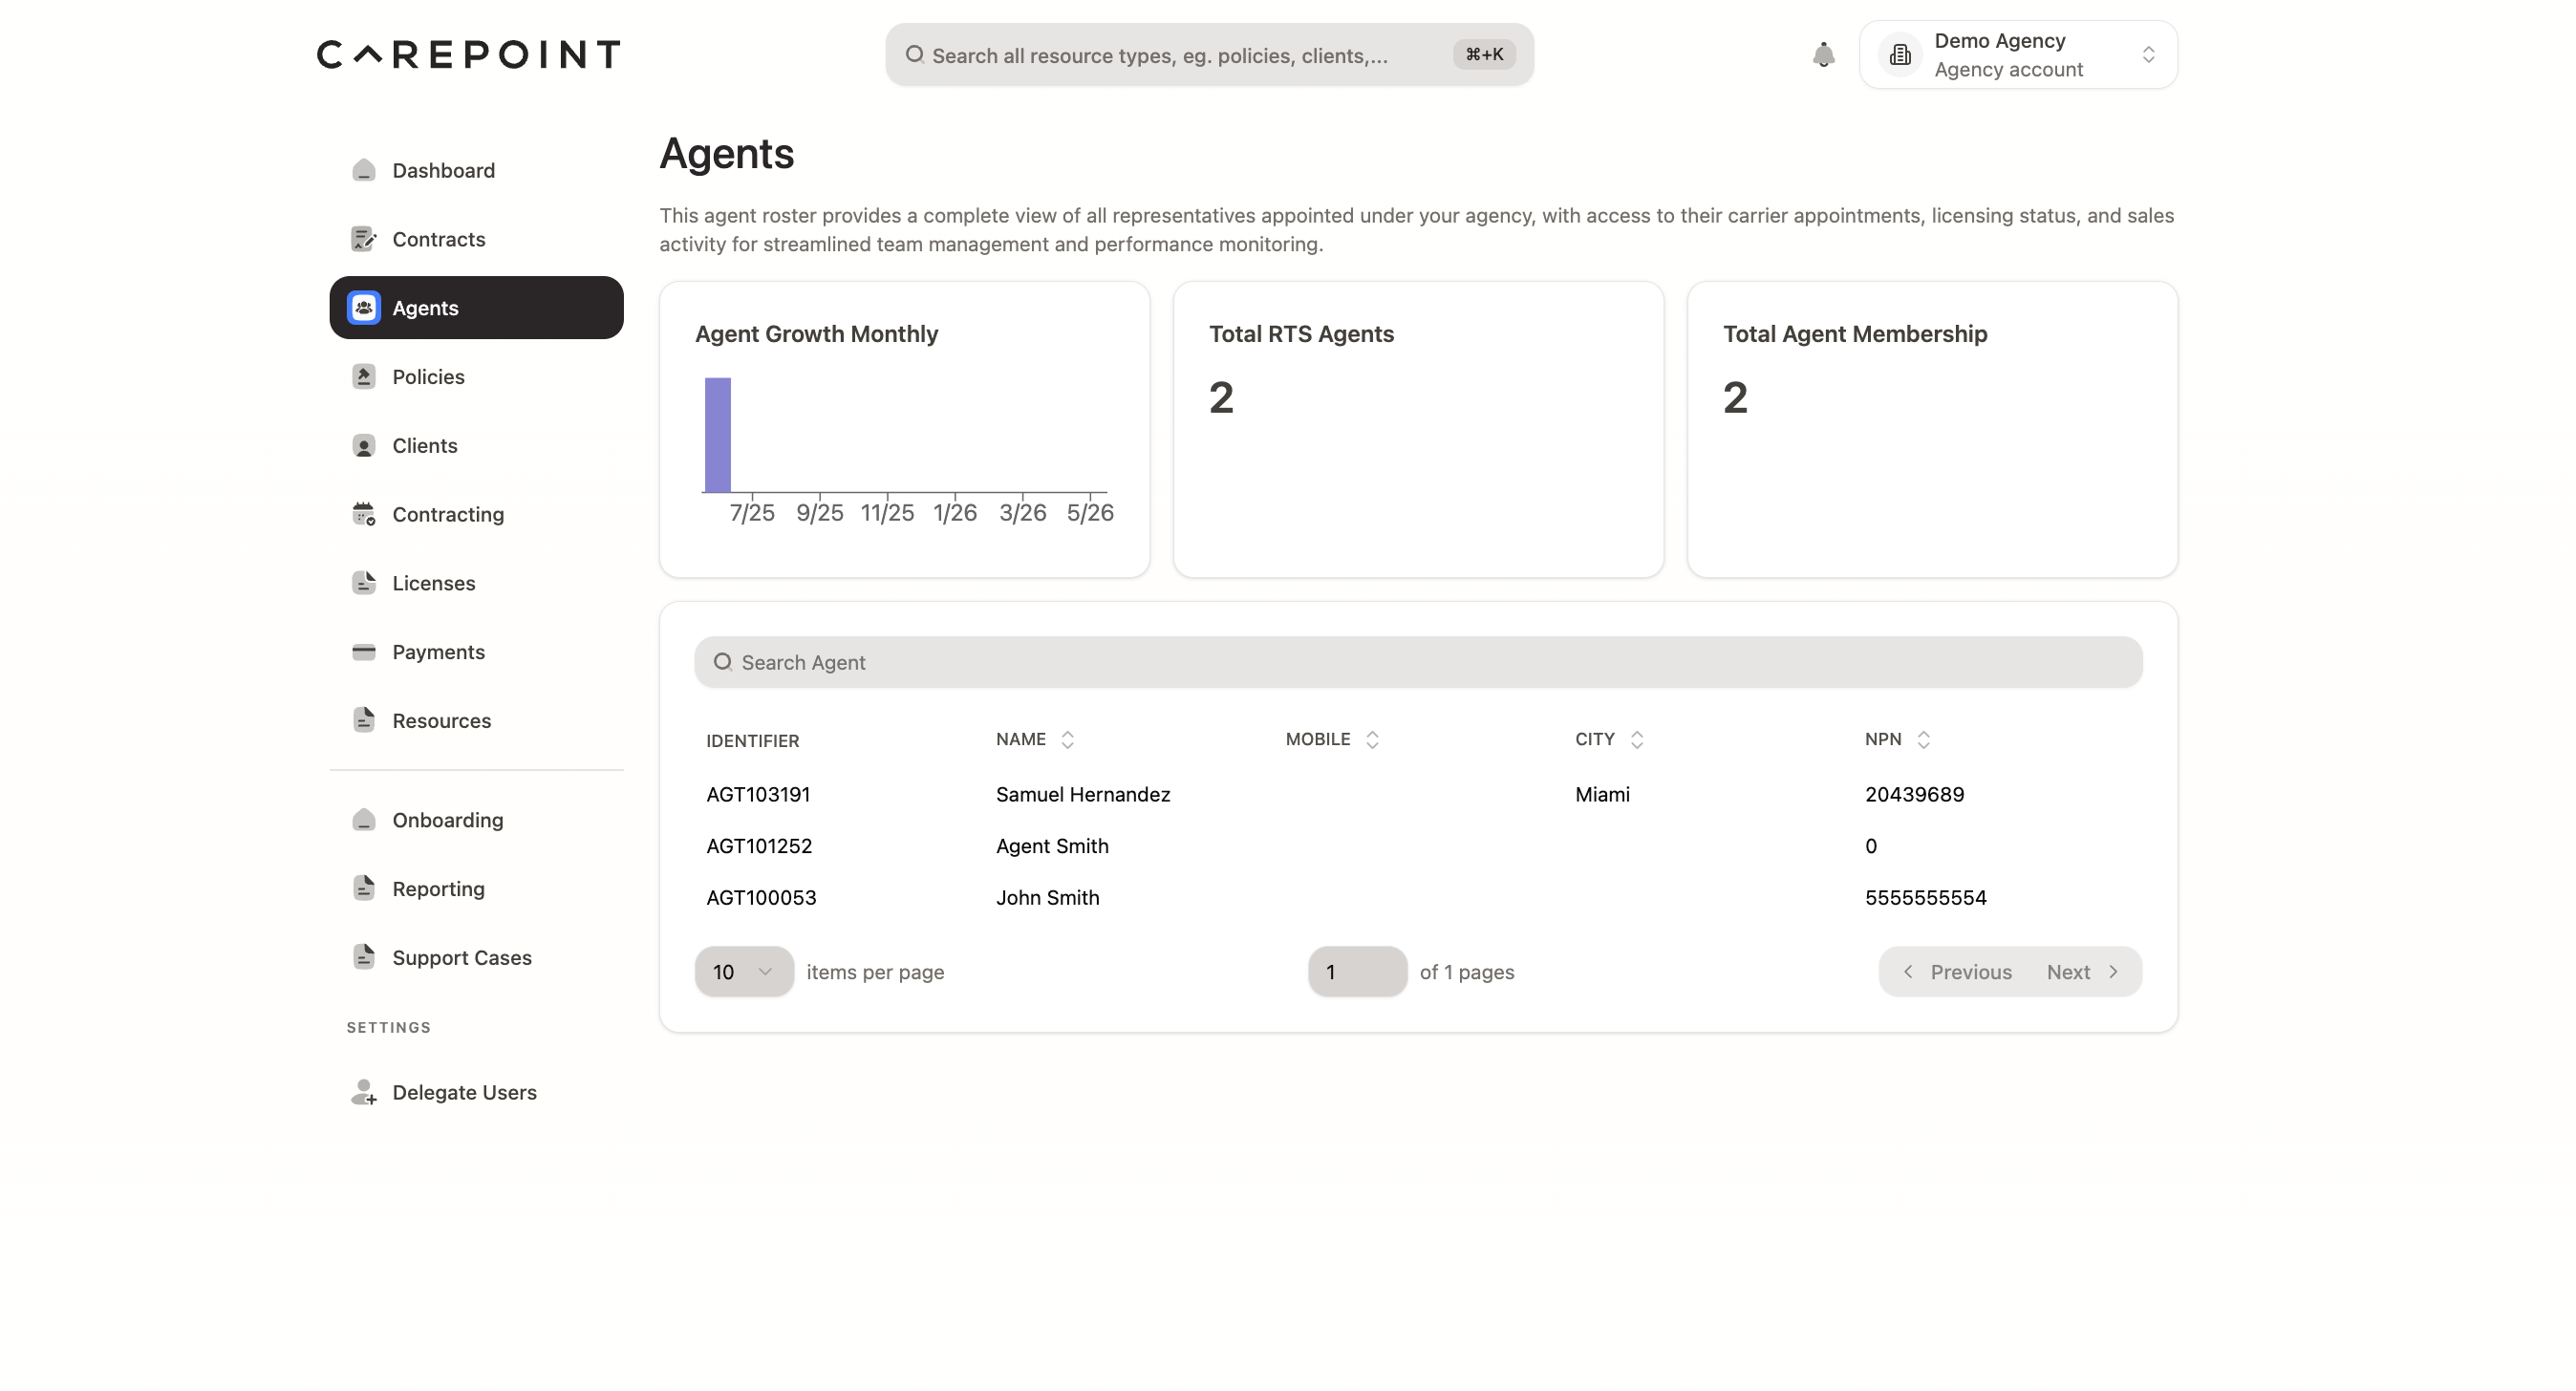2576x1391 pixels.
Task: Open agent AGT101252 identifier
Action: [x=759, y=847]
